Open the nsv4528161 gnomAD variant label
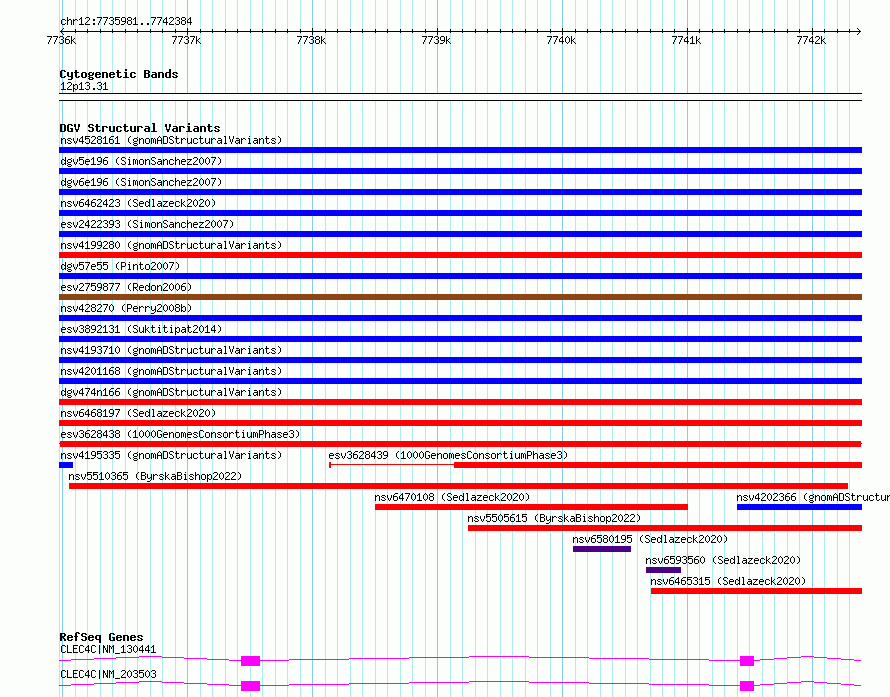Screen dimensions: 890x697 [x=170, y=140]
